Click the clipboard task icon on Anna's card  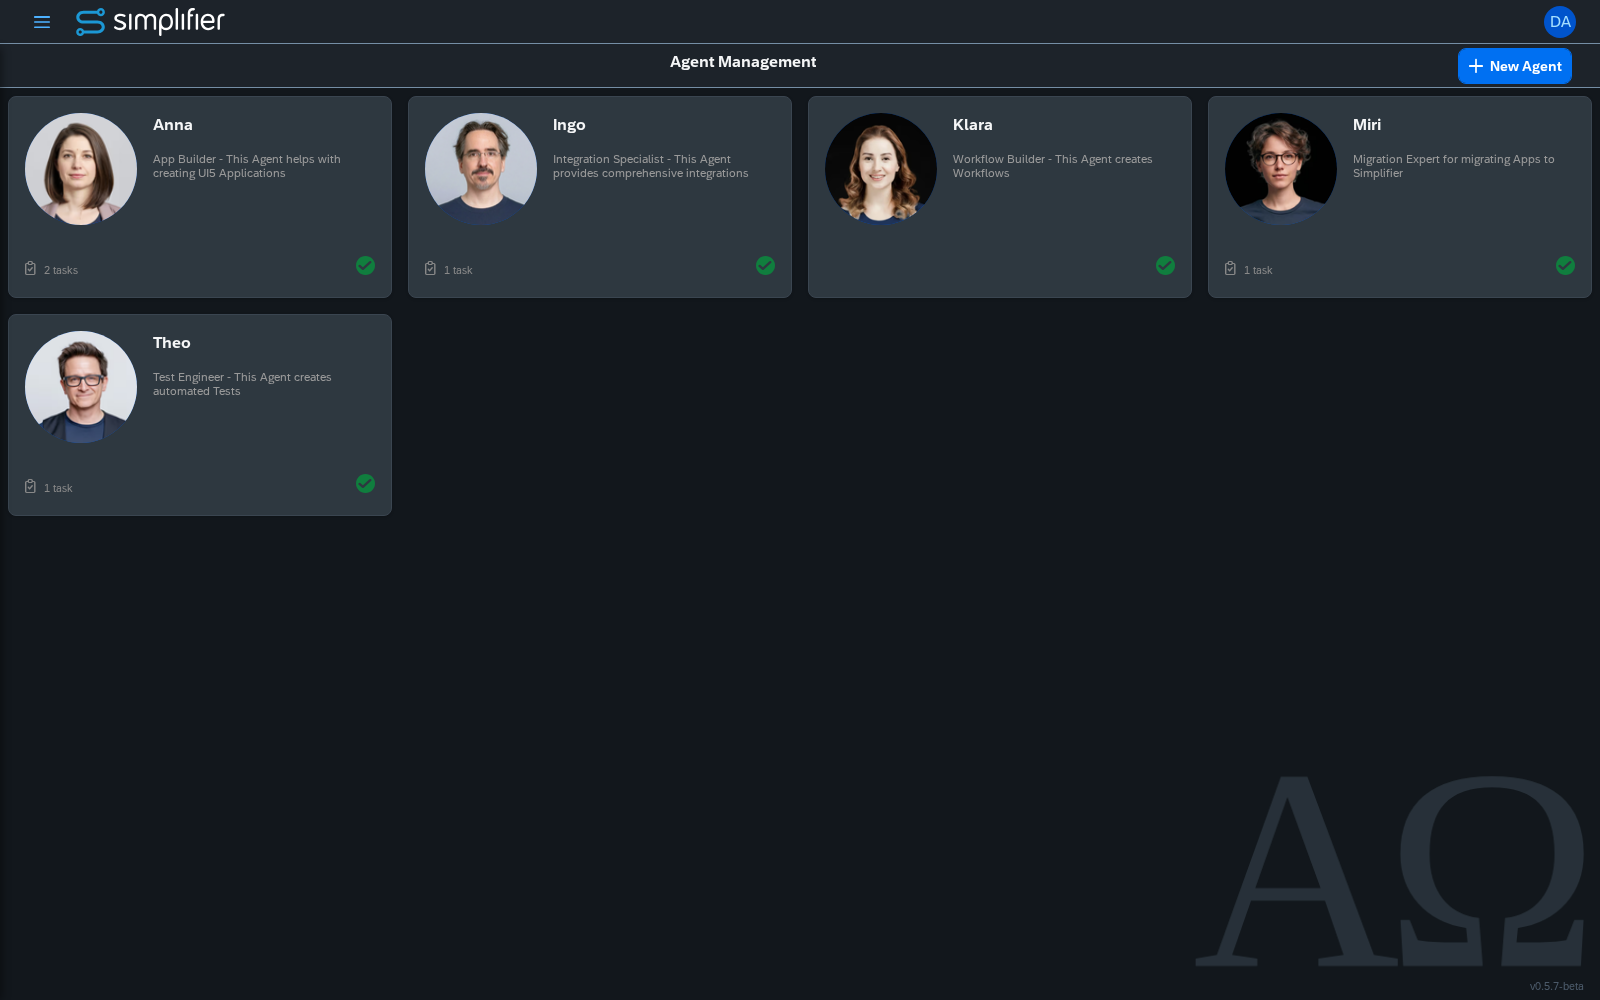(x=31, y=269)
